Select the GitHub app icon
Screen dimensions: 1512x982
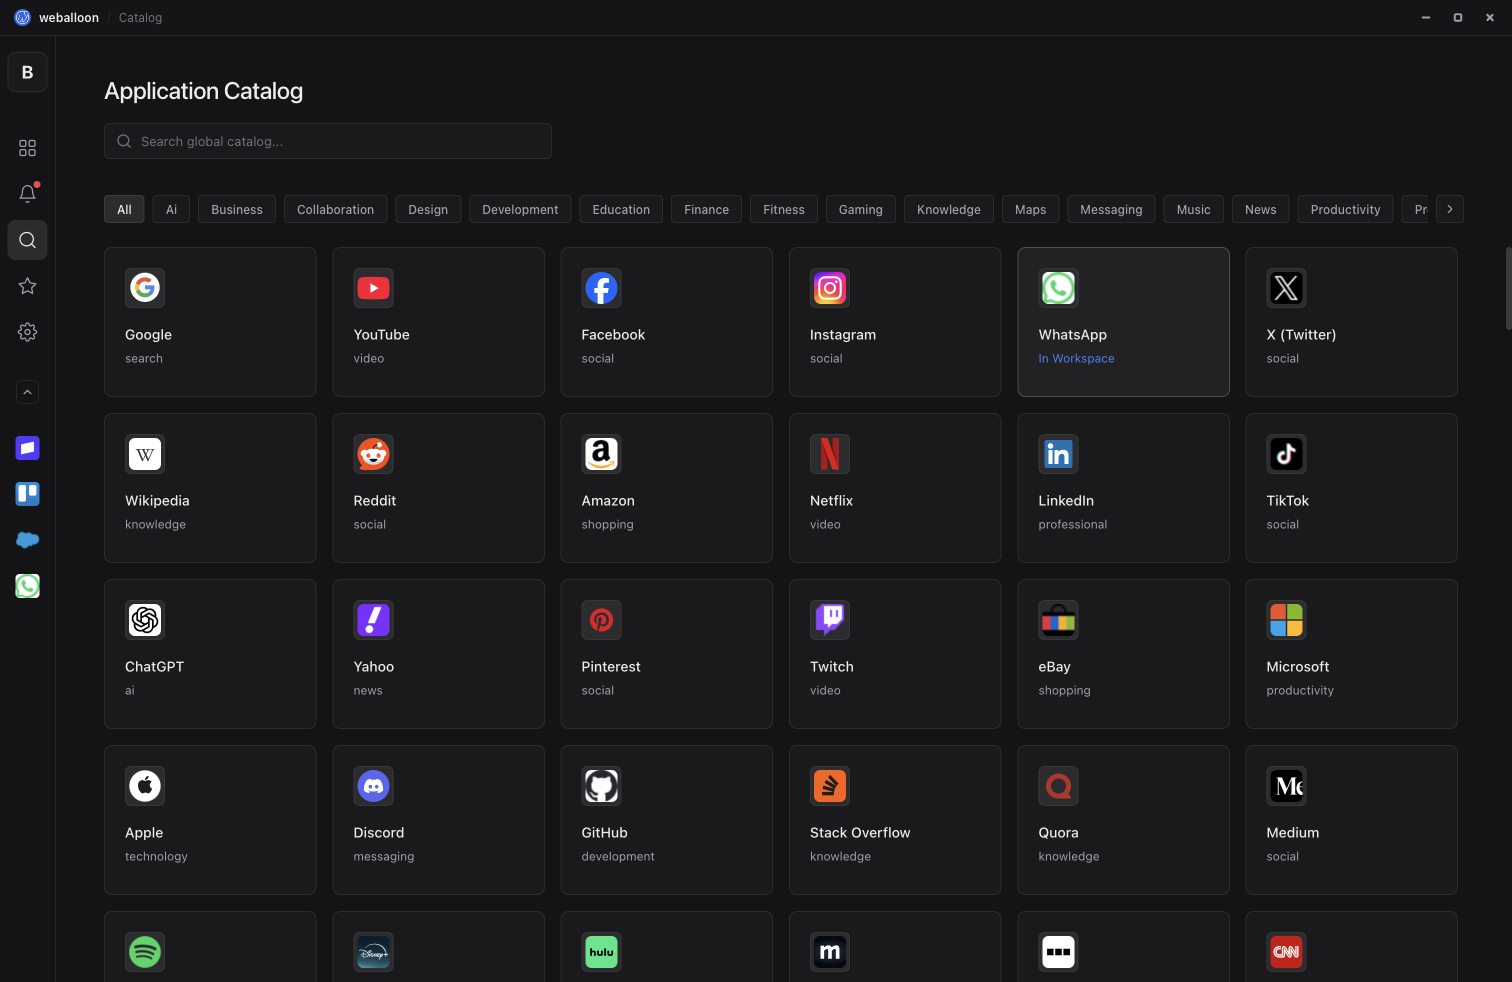601,786
